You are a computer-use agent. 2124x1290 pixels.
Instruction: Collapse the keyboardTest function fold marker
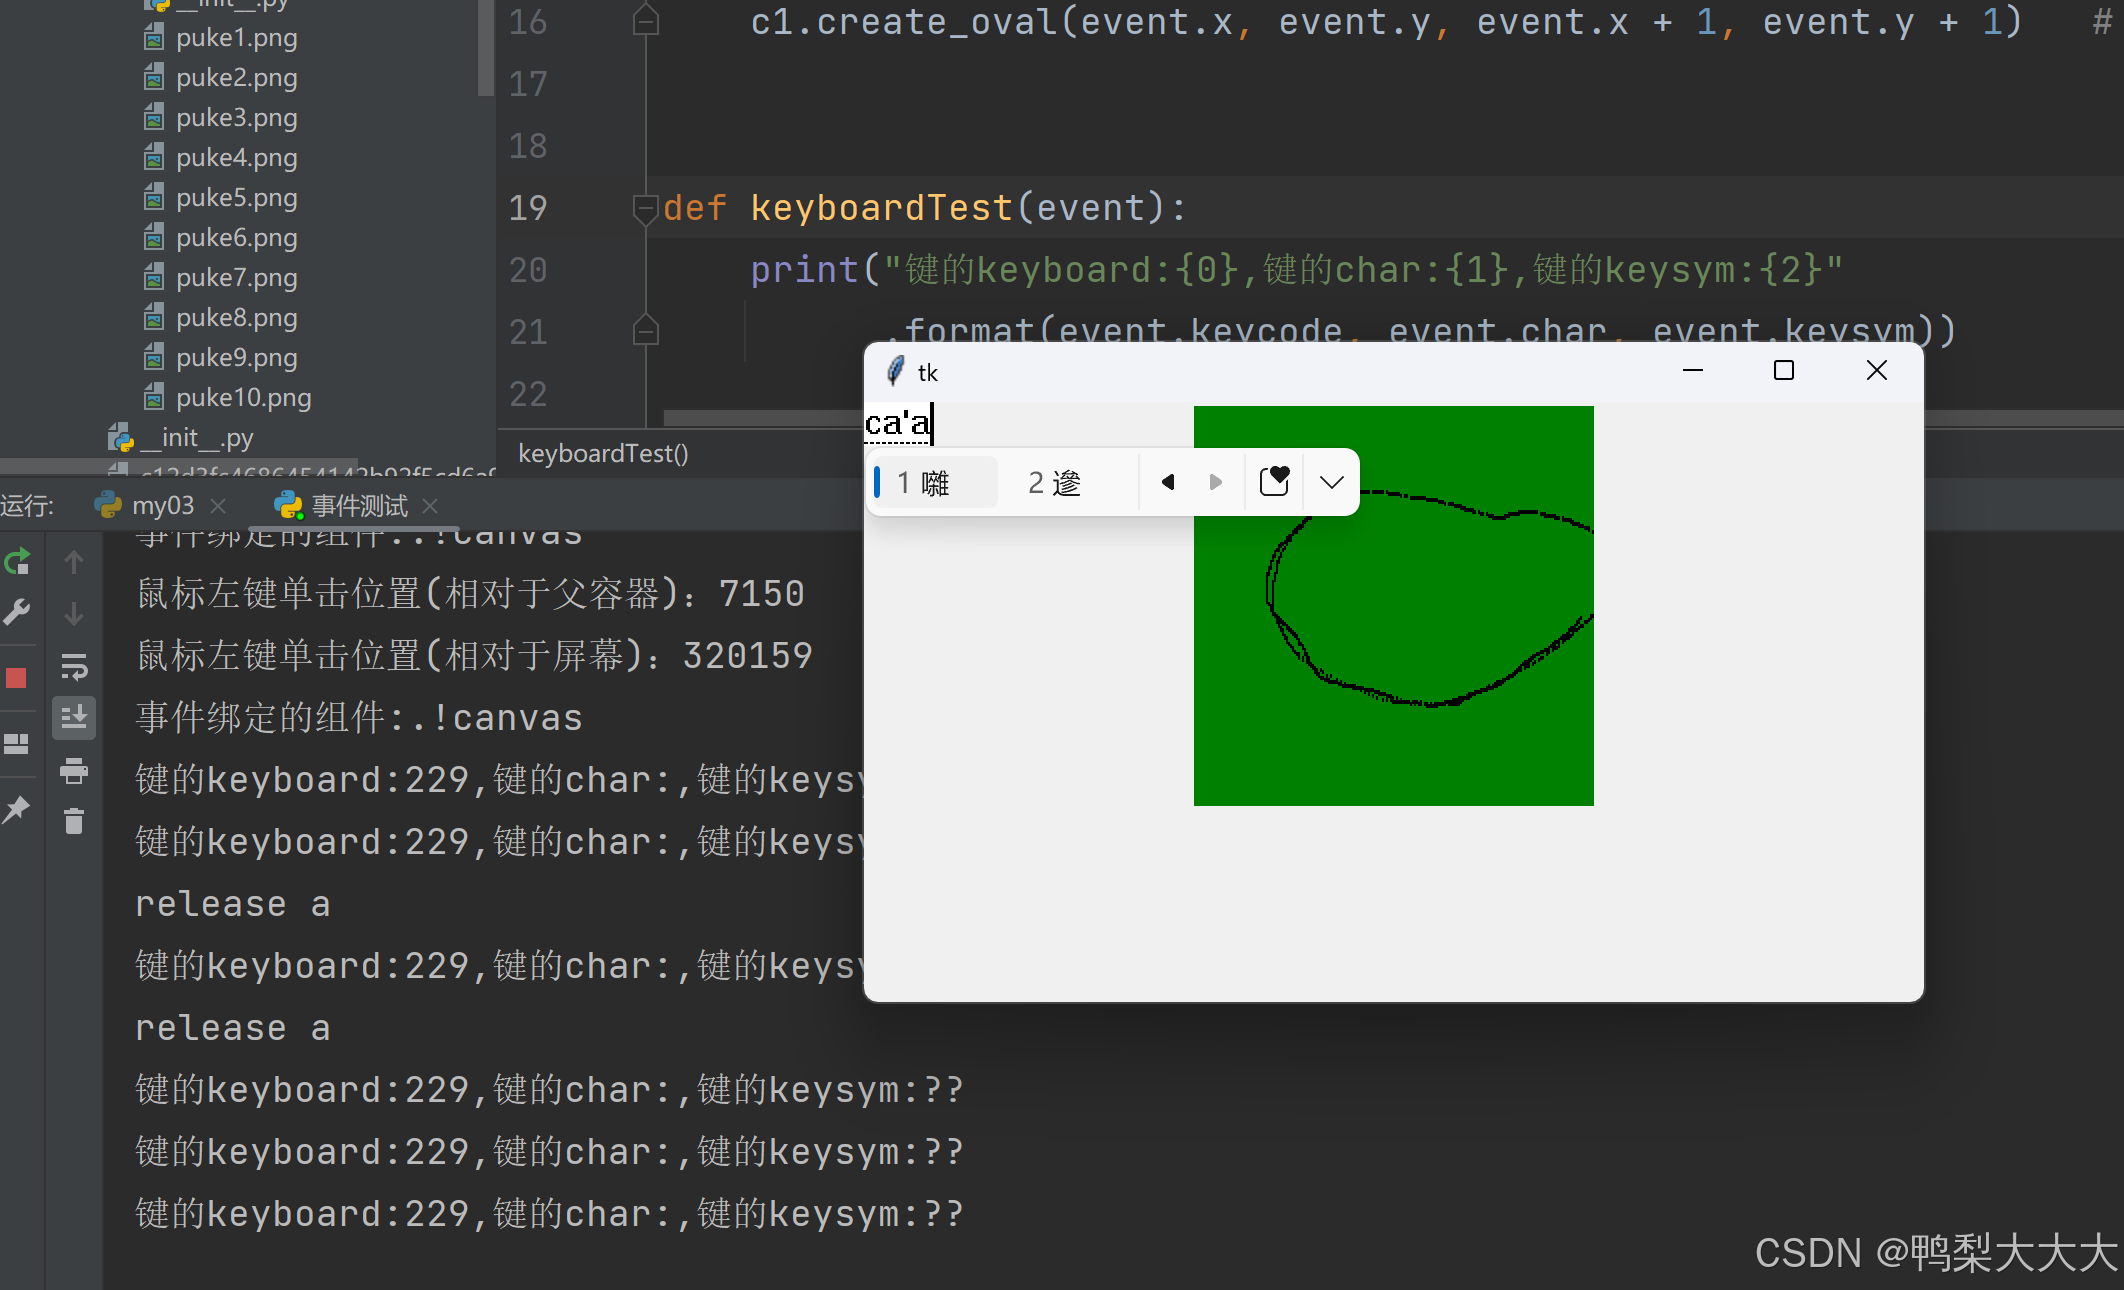tap(645, 208)
